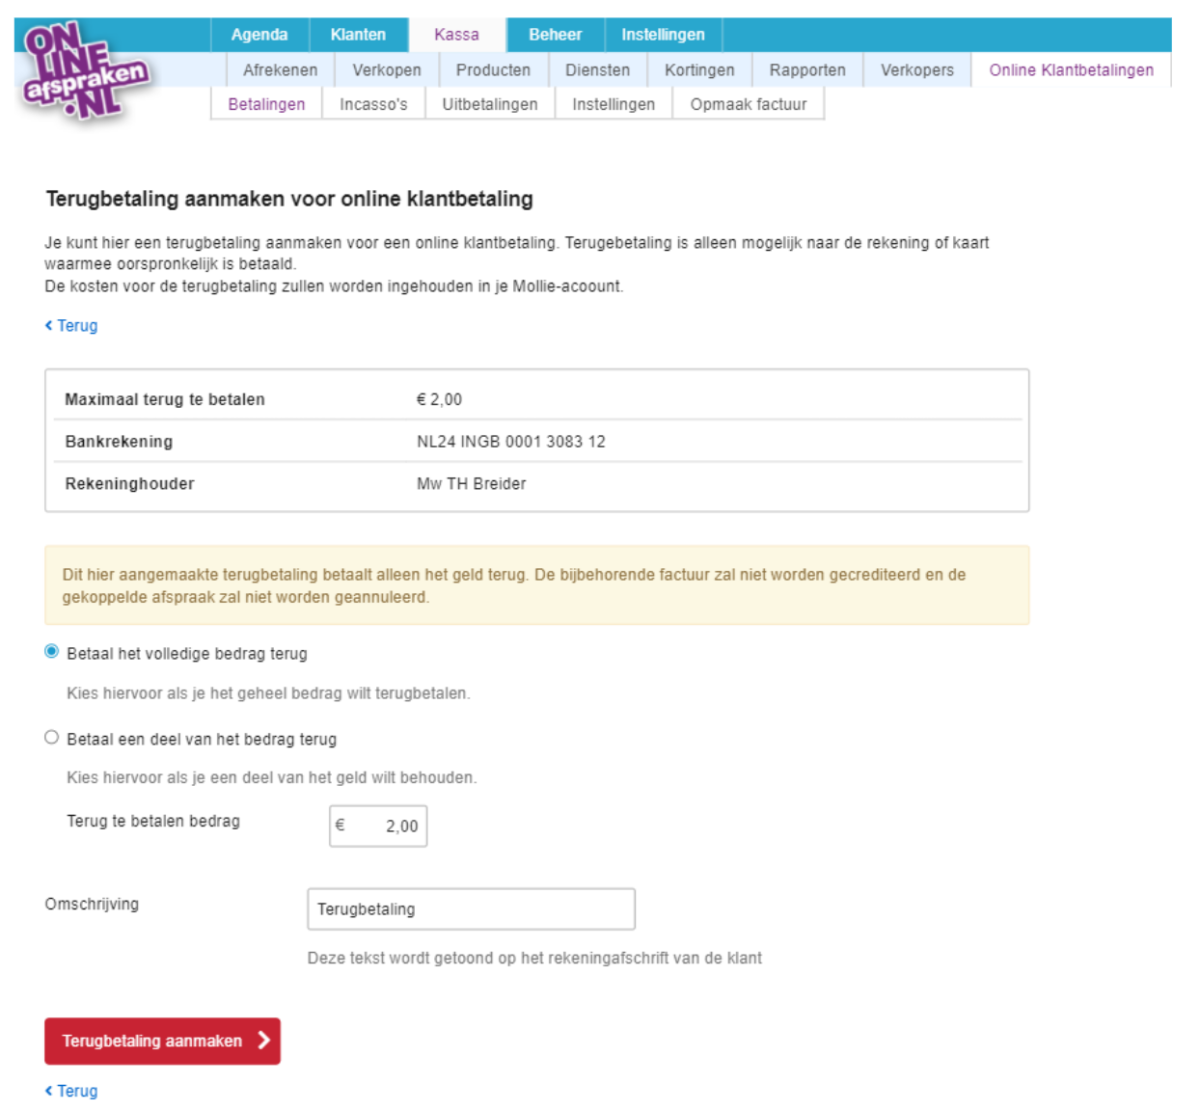Focus the Omschrijving text field
Image resolution: width=1200 pixels, height=1111 pixels.
pyautogui.click(x=471, y=909)
